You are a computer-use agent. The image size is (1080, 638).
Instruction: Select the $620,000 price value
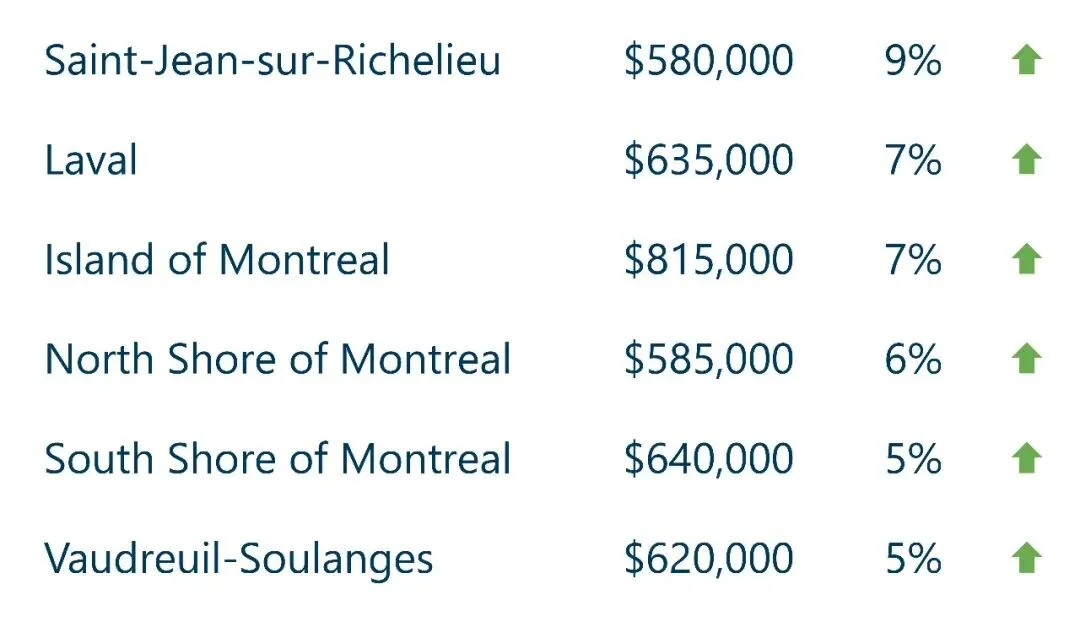[x=708, y=558]
